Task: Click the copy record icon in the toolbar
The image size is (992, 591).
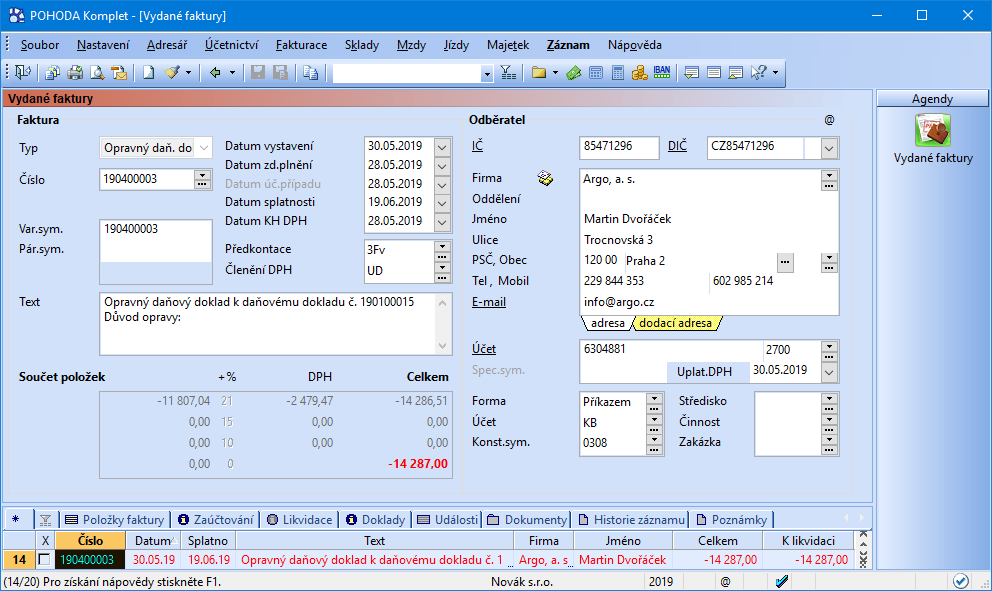Action: click(311, 73)
